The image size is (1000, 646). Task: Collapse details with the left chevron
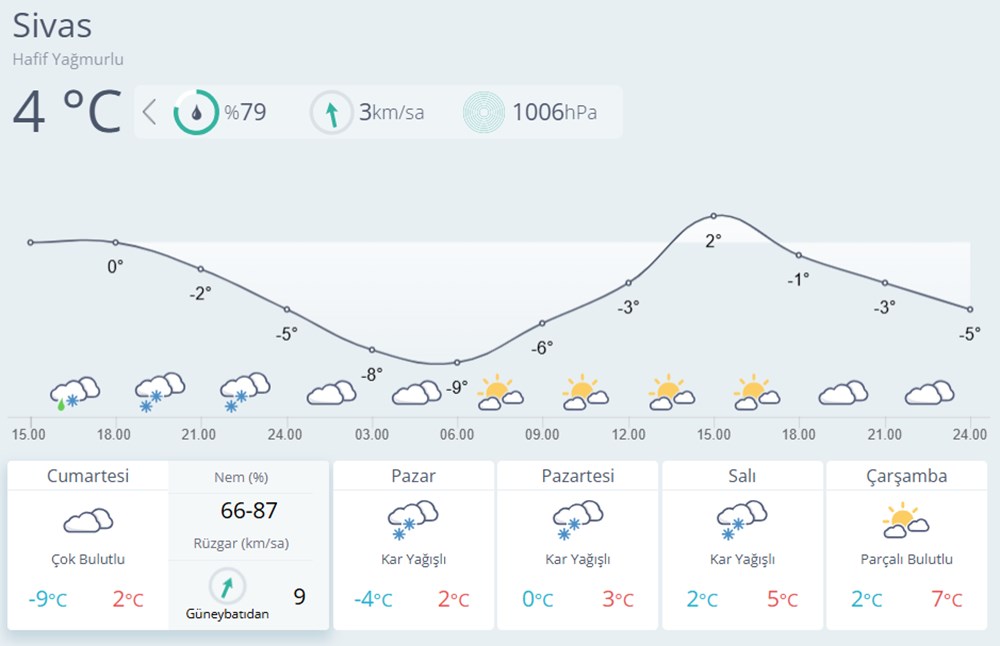click(x=150, y=112)
